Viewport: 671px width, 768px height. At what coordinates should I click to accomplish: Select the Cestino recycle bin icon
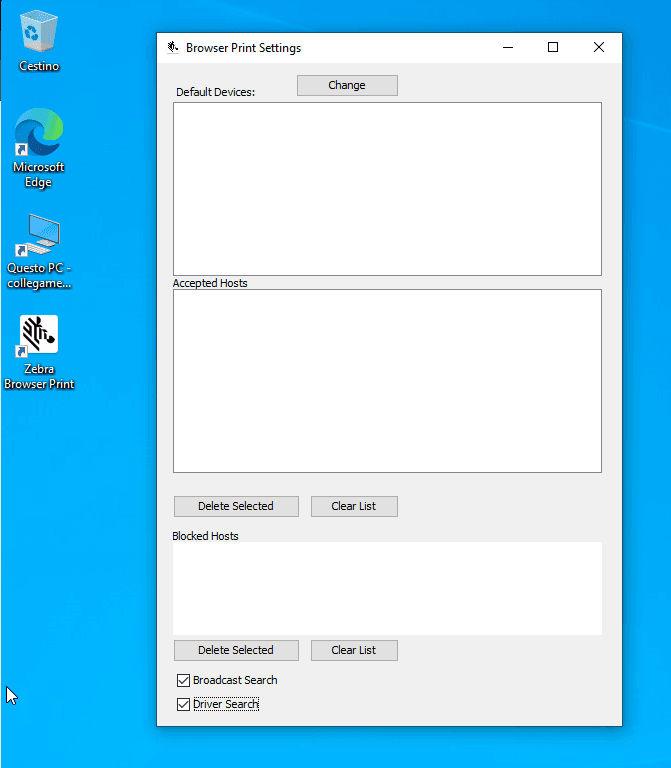pyautogui.click(x=39, y=33)
